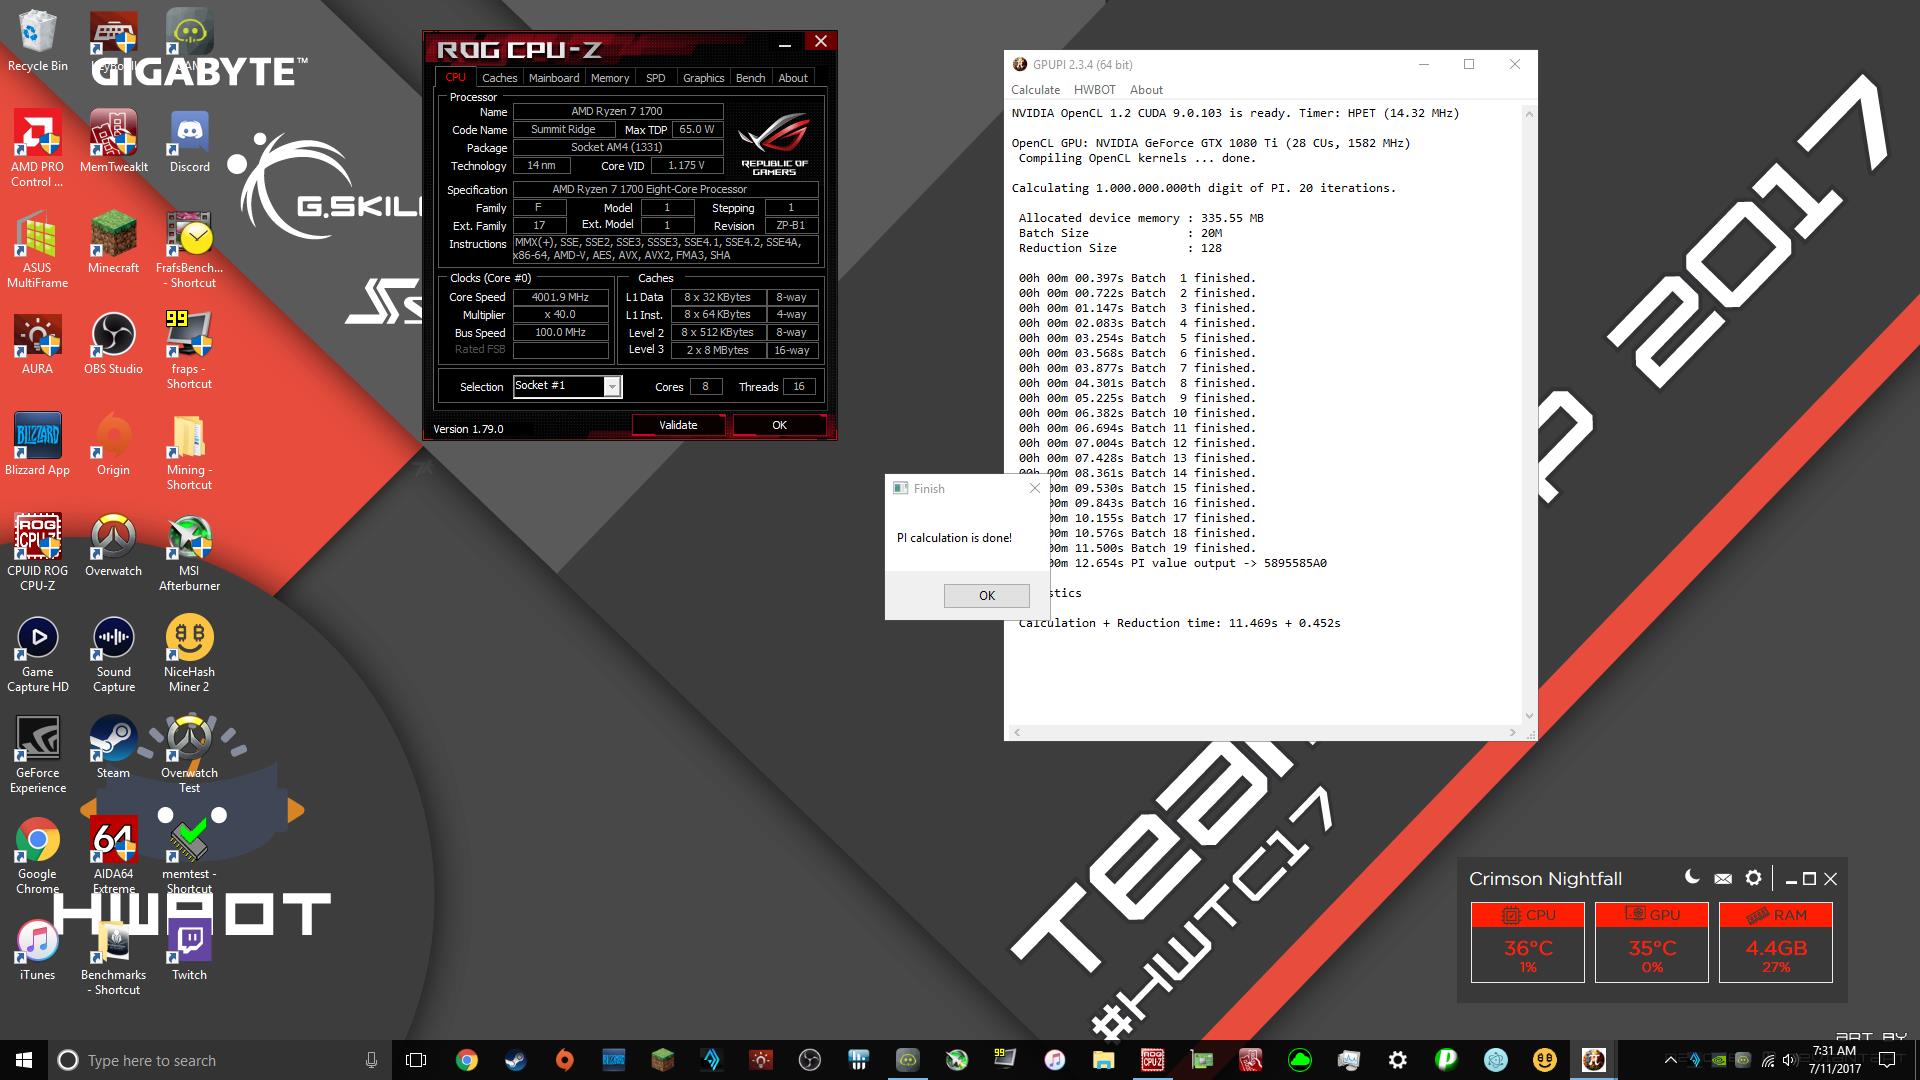Open Task View from the taskbar

point(416,1060)
